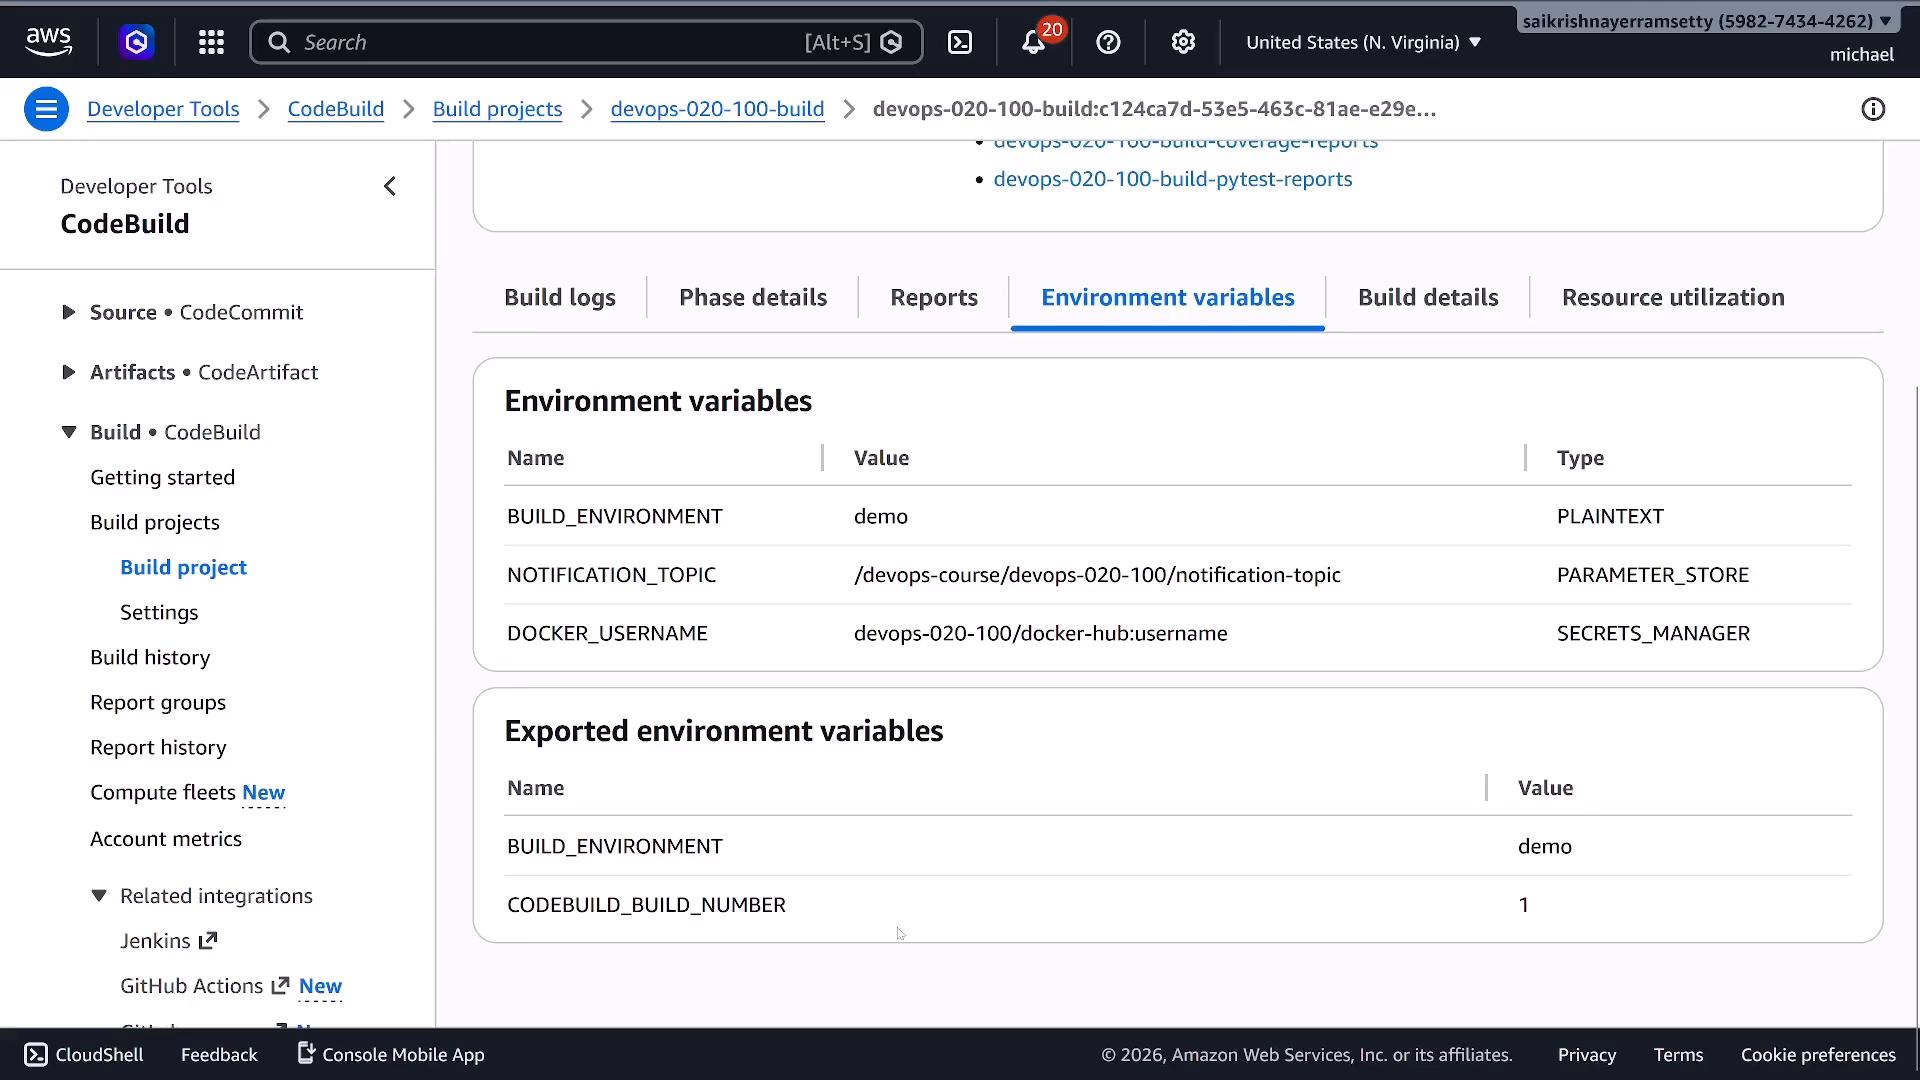Go to Build projects breadcrumb link
The width and height of the screenshot is (1920, 1080).
pos(497,109)
